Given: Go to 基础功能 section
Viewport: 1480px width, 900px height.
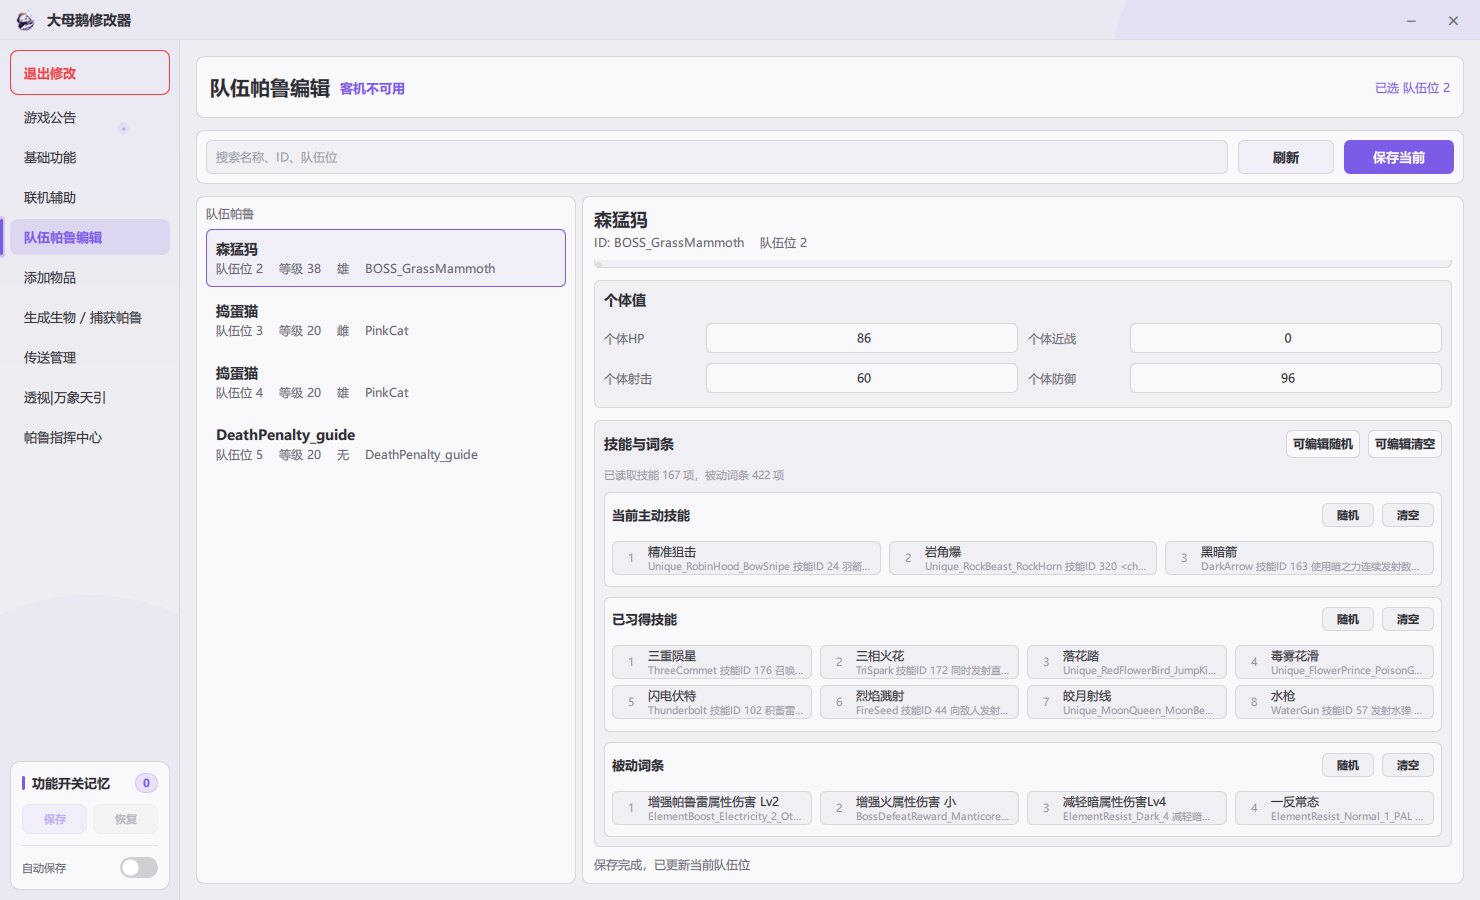Looking at the screenshot, I should click(x=90, y=158).
